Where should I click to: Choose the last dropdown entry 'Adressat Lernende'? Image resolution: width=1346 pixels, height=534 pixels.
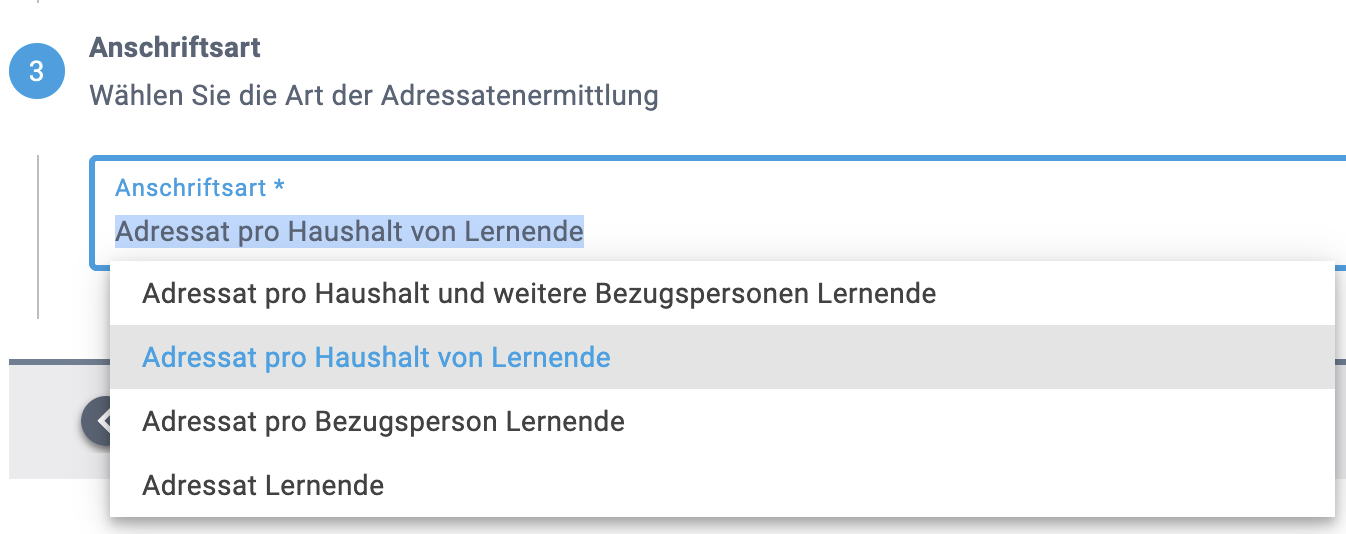click(263, 486)
